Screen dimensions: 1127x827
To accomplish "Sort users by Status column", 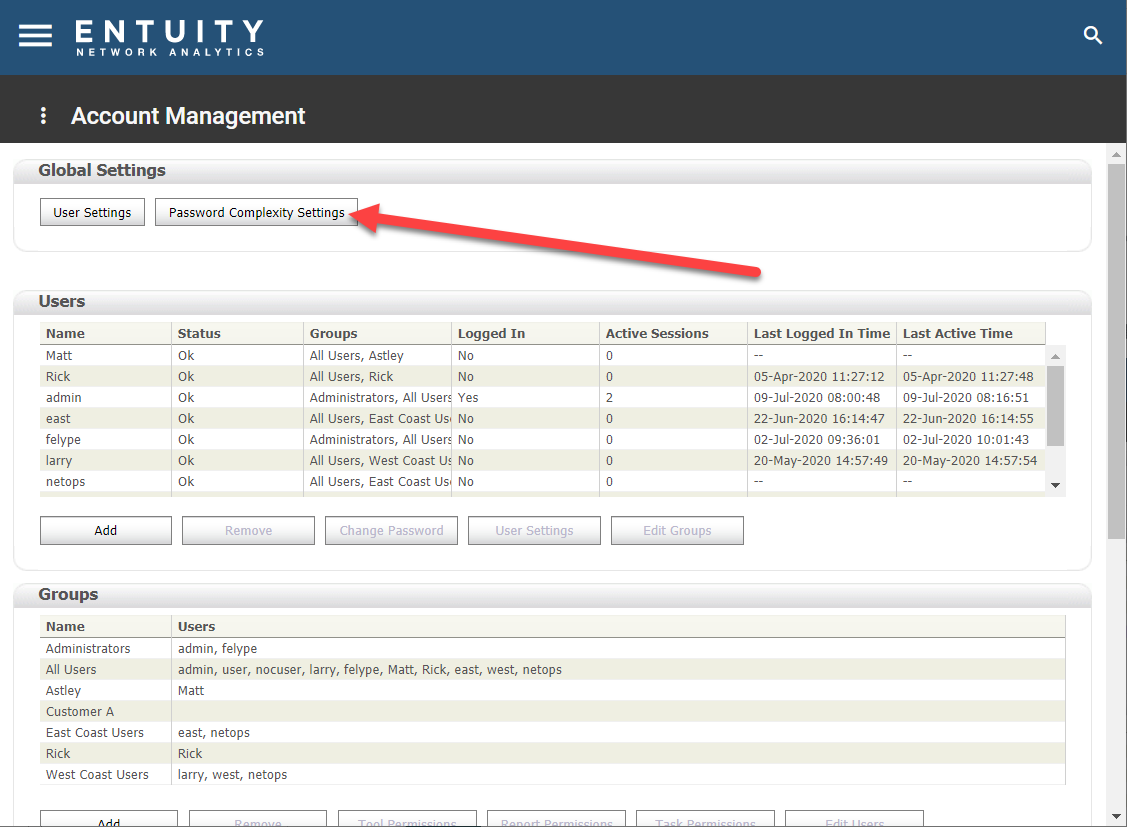I will pos(237,333).
